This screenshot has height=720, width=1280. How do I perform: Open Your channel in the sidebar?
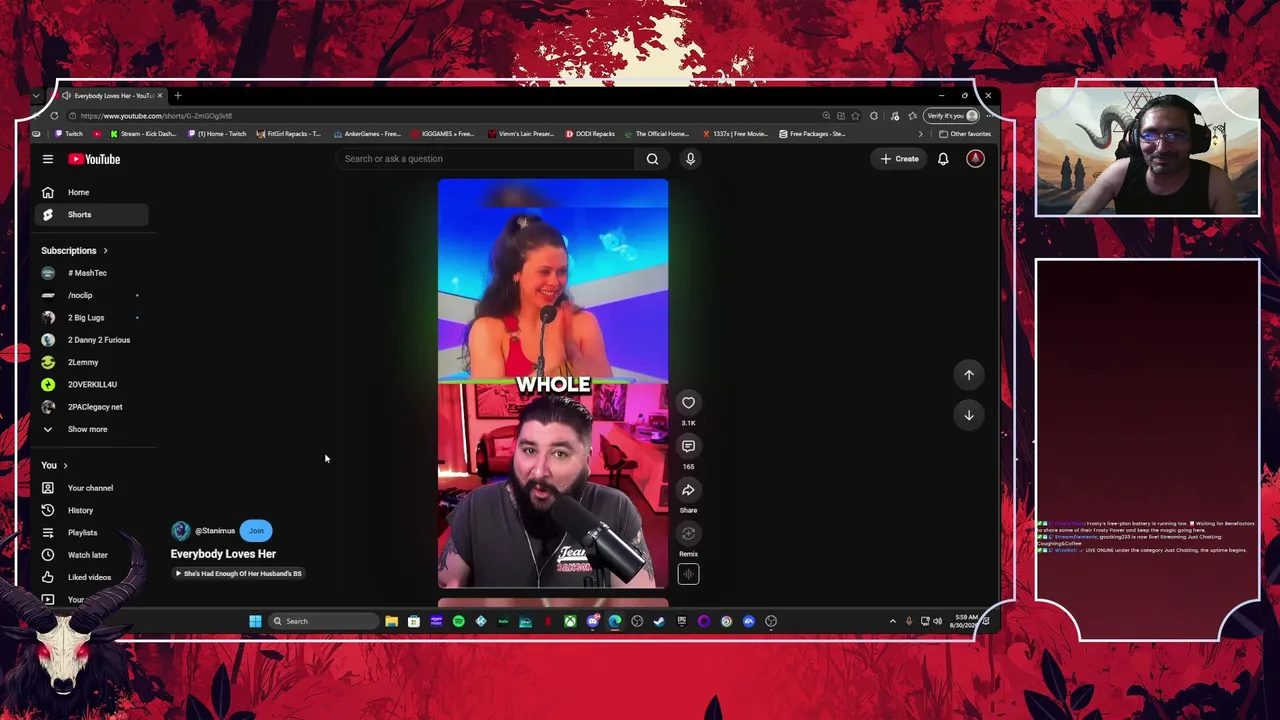coord(93,488)
